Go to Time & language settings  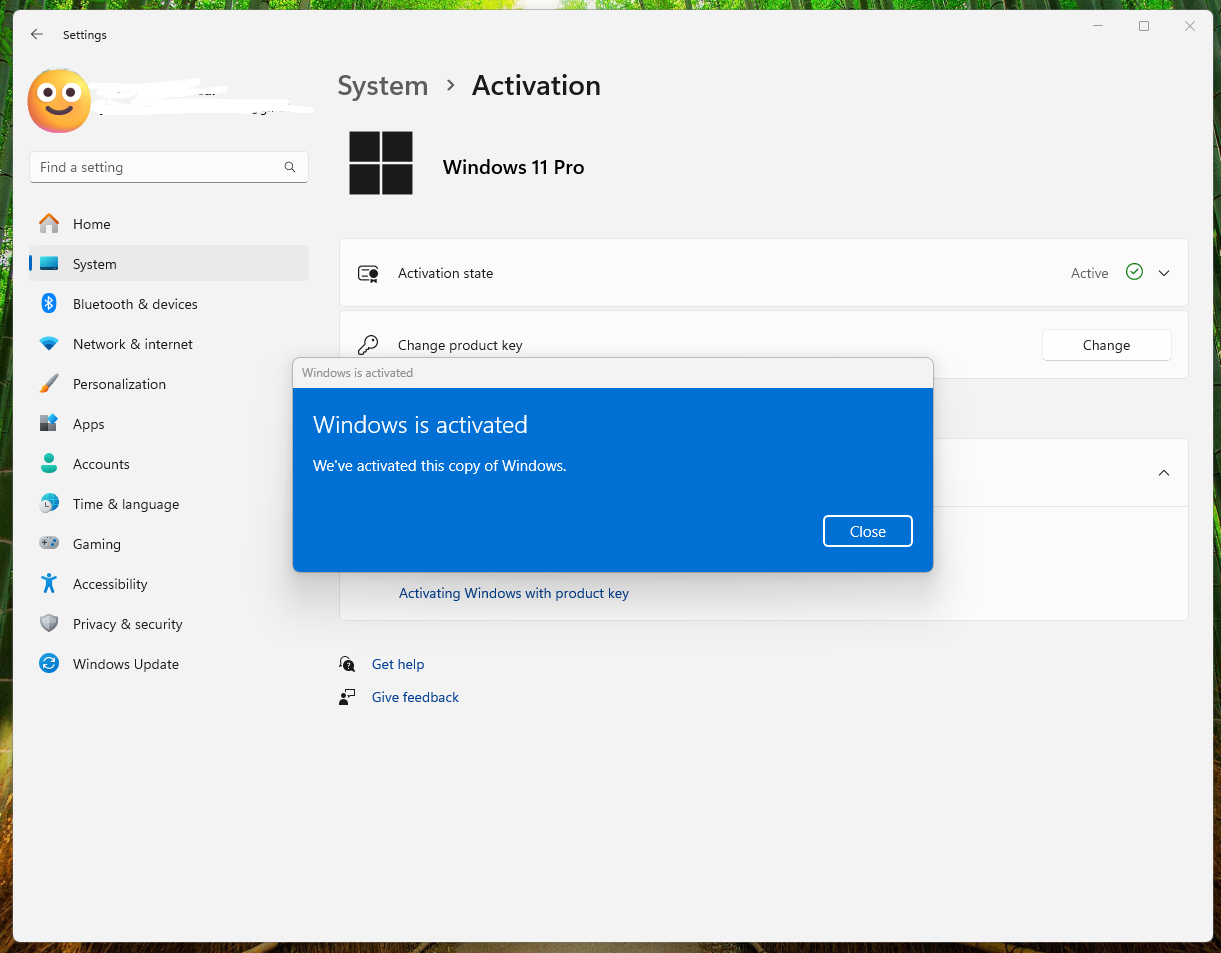pyautogui.click(x=125, y=504)
